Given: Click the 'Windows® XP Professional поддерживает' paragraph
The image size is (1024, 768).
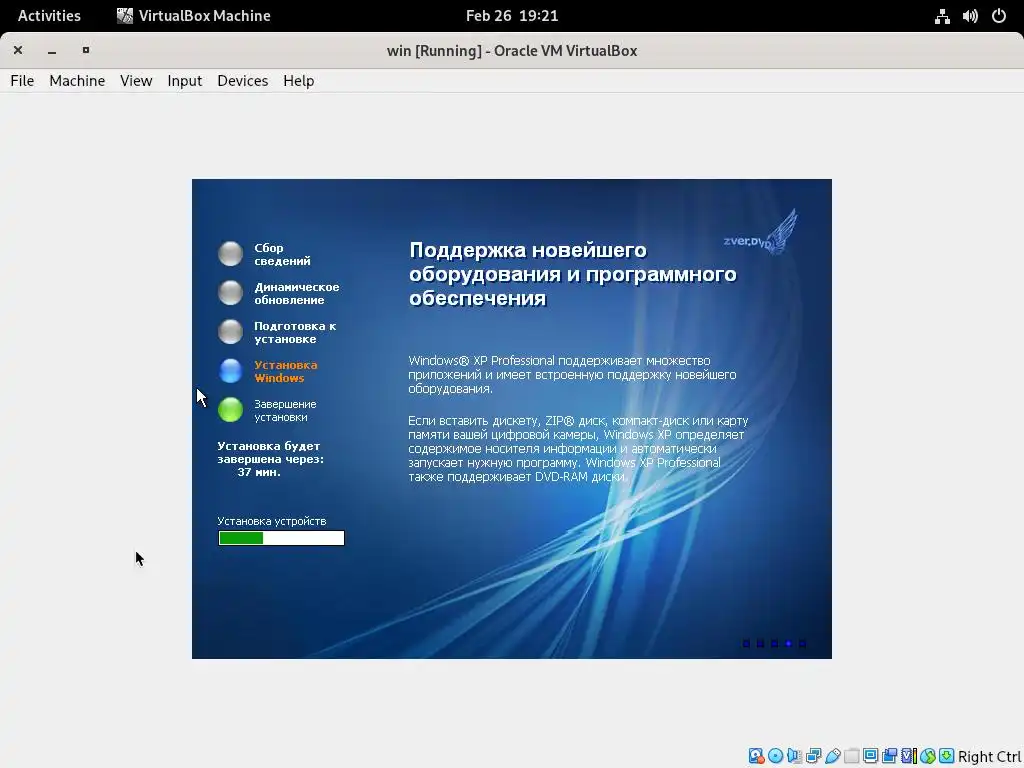Looking at the screenshot, I should [x=572, y=374].
